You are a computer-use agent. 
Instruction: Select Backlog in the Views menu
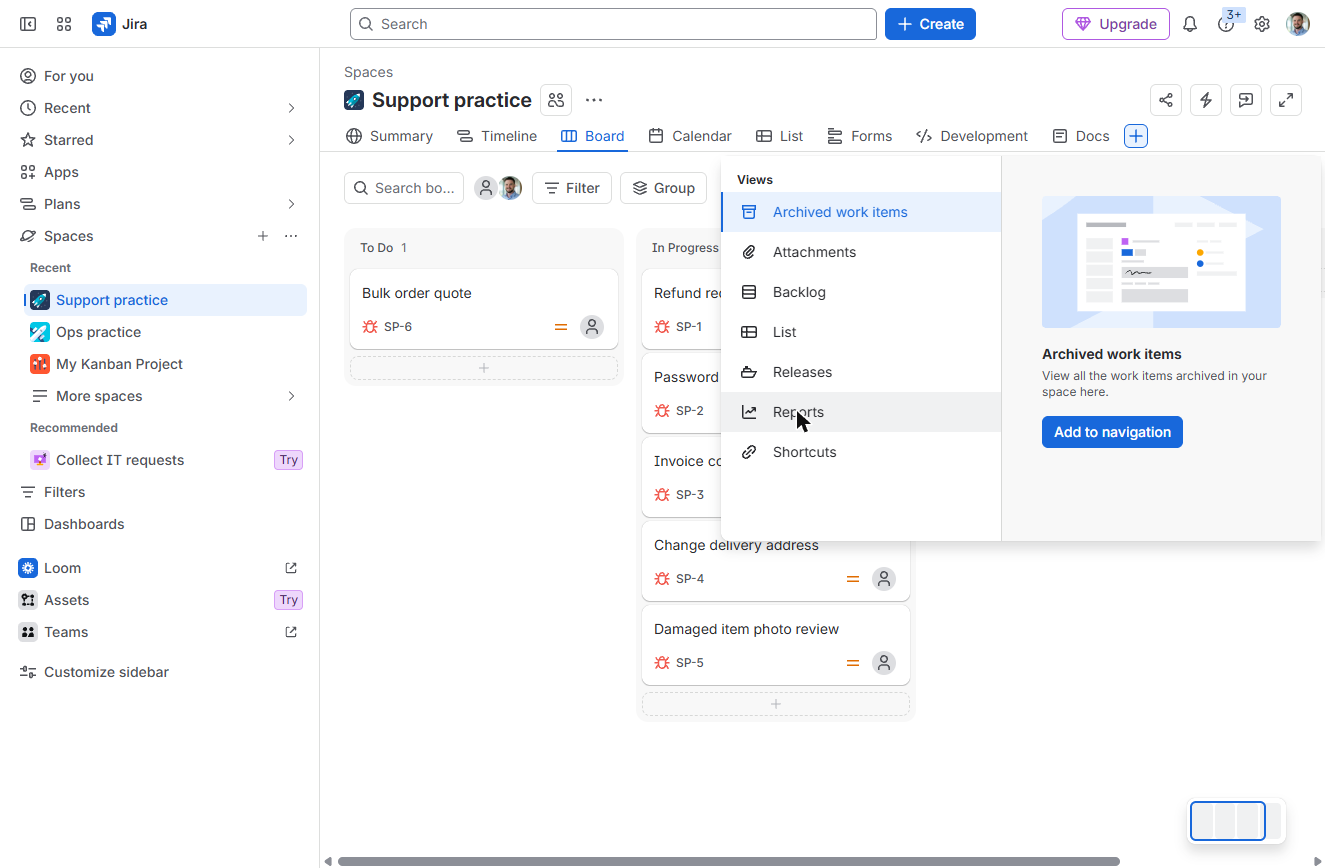click(861, 292)
